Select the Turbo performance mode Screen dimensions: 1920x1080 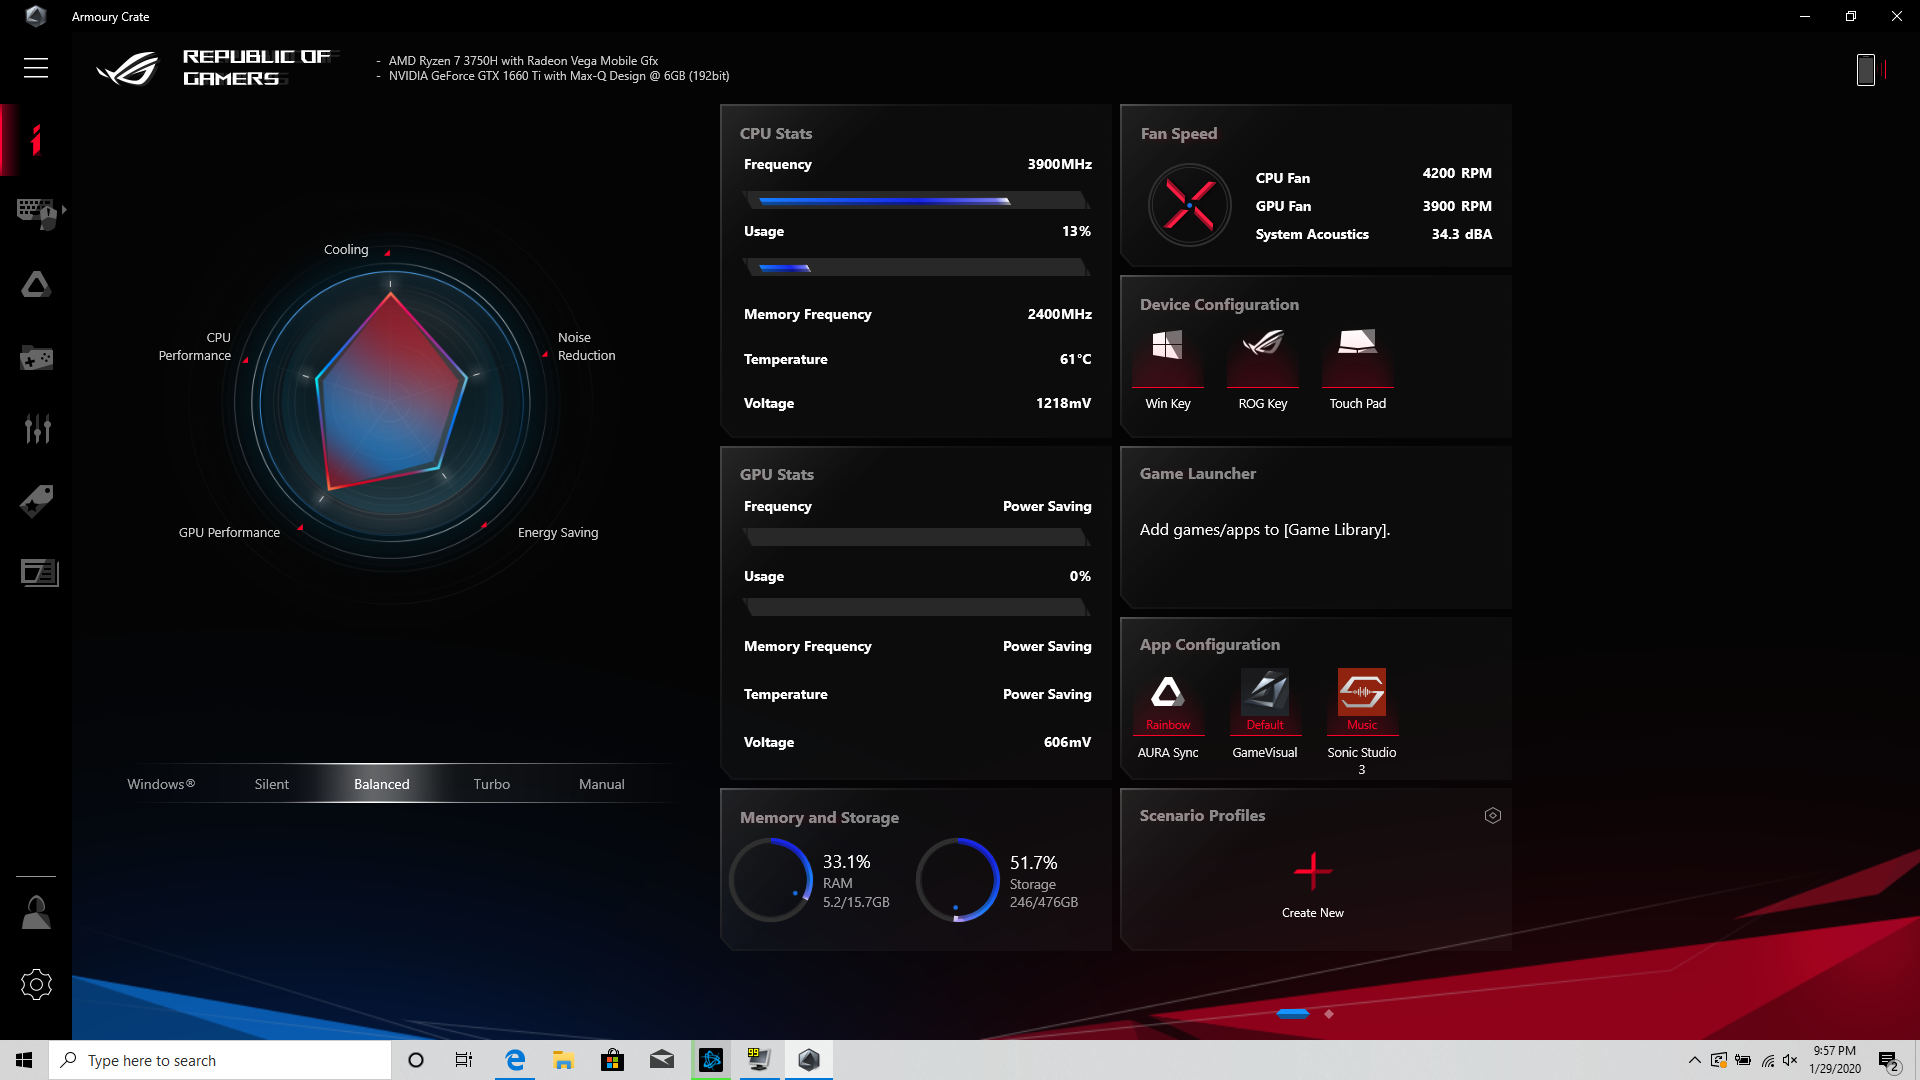[491, 784]
